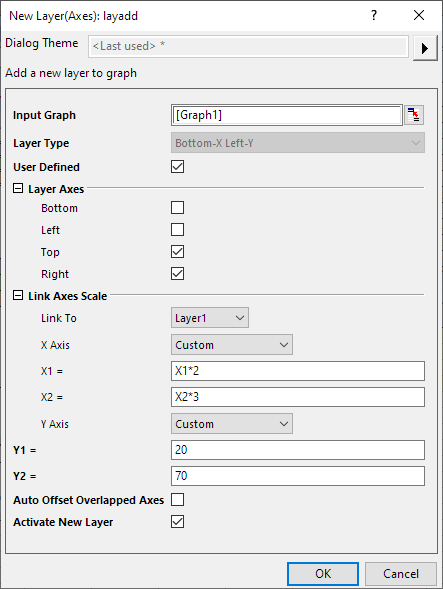This screenshot has width=443, height=589.
Task: Toggle the Right axis checkbox
Action: point(177,274)
